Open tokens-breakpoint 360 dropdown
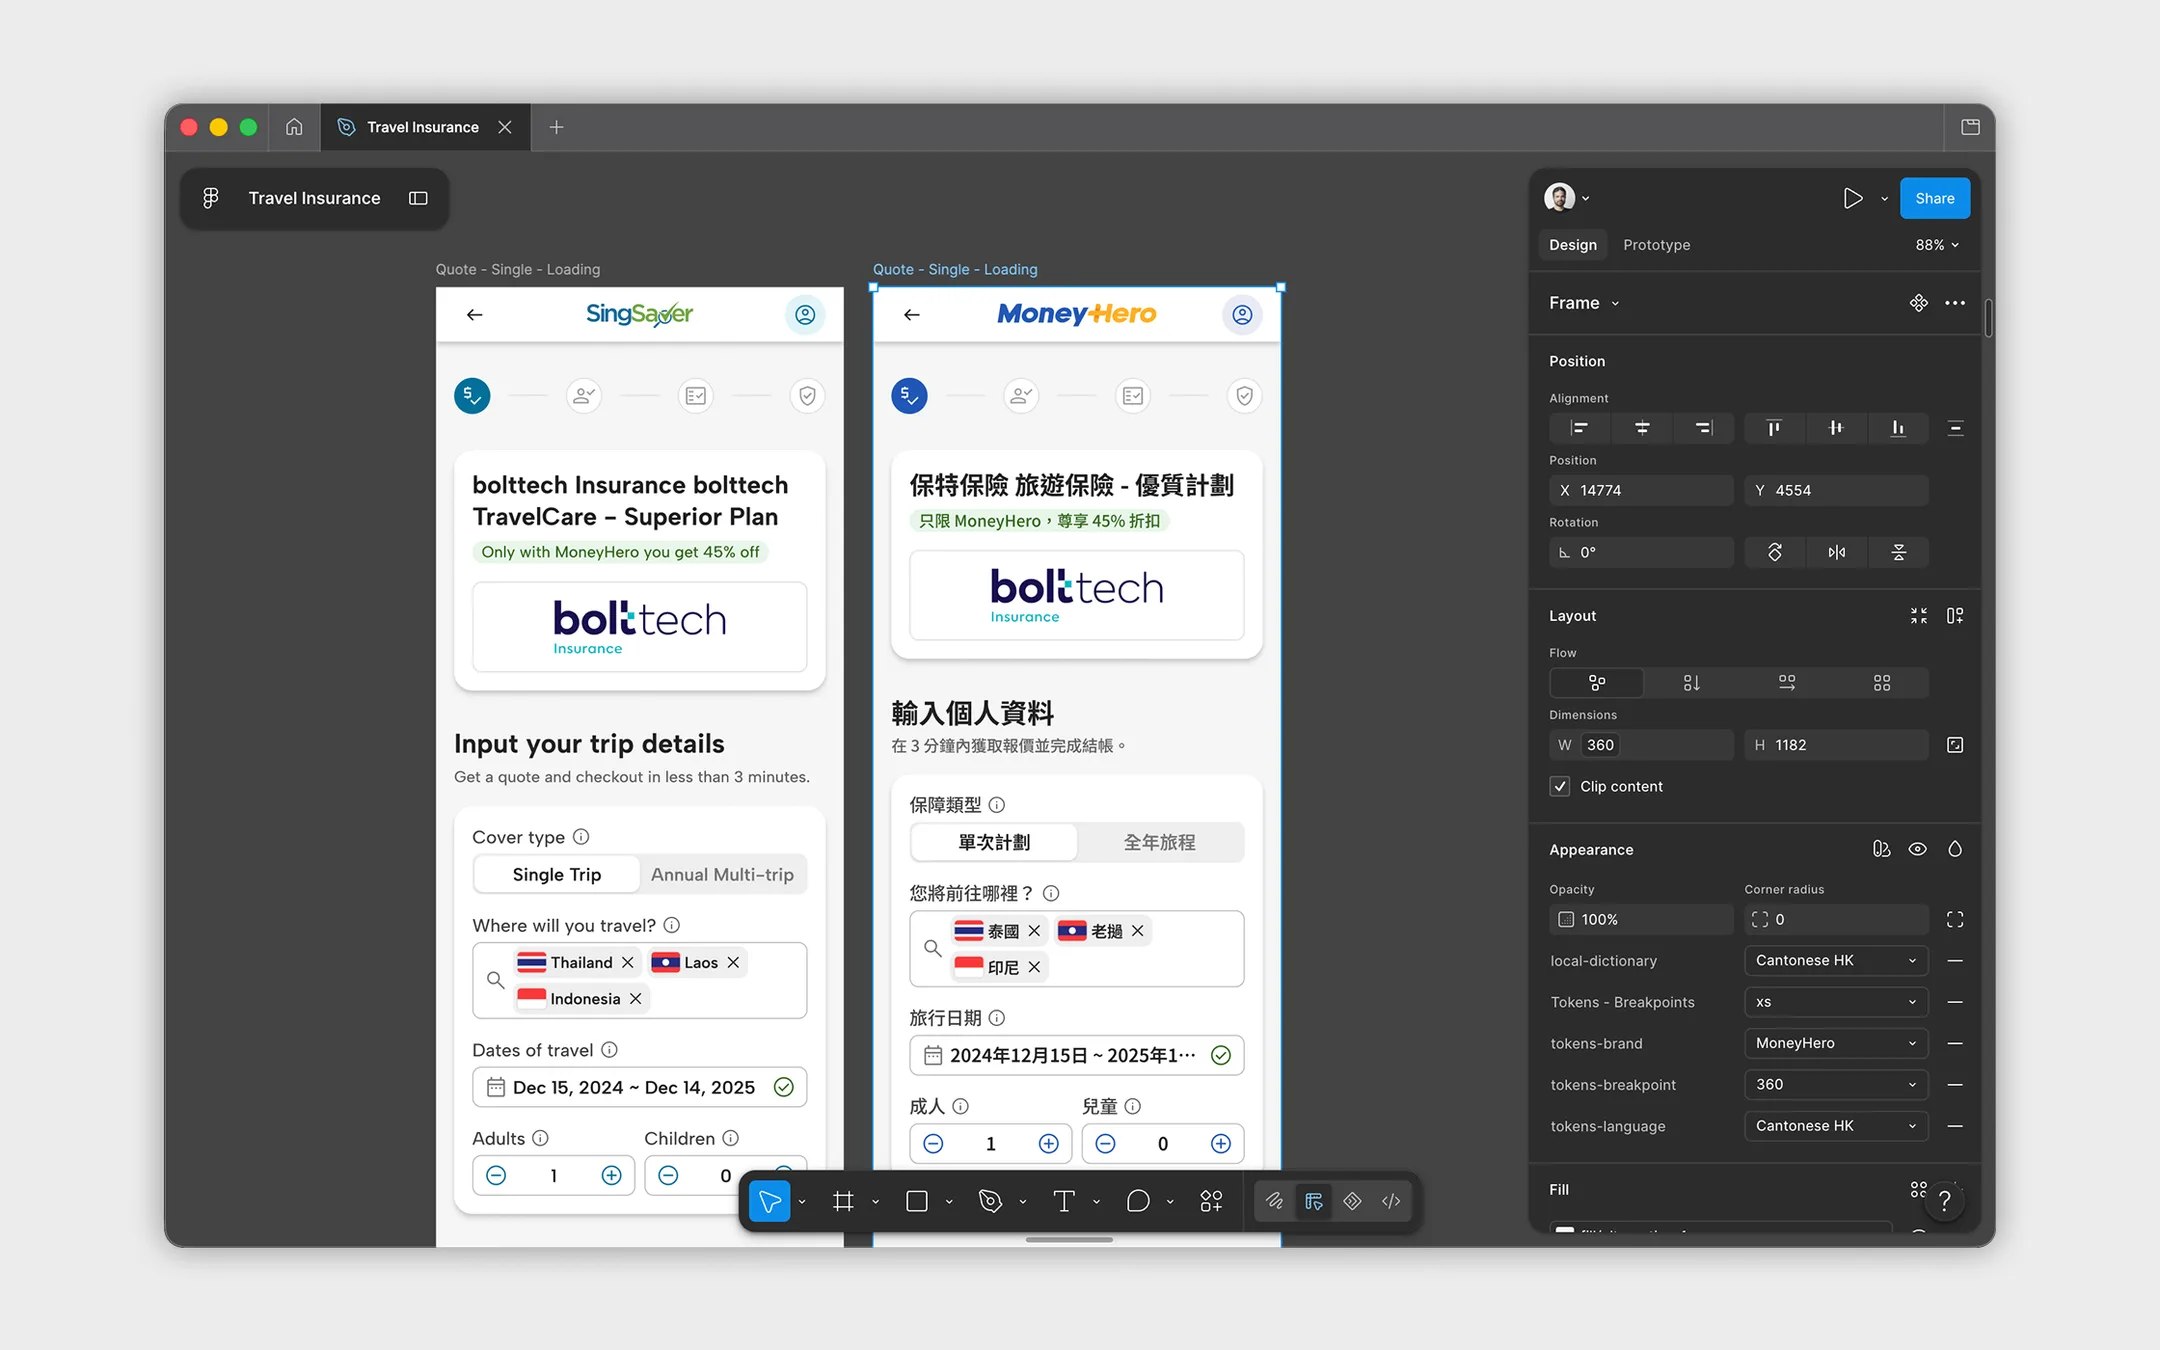This screenshot has height=1350, width=2160. coord(1836,1084)
